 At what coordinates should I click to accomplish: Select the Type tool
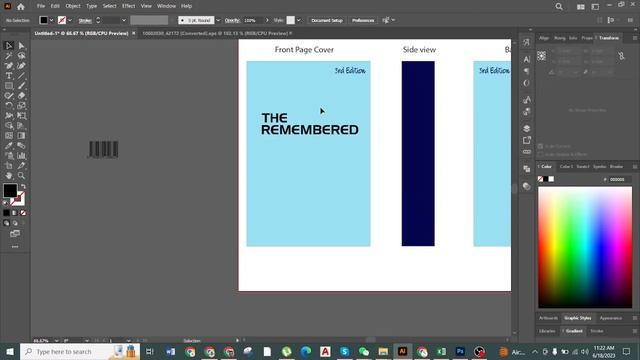click(9, 76)
